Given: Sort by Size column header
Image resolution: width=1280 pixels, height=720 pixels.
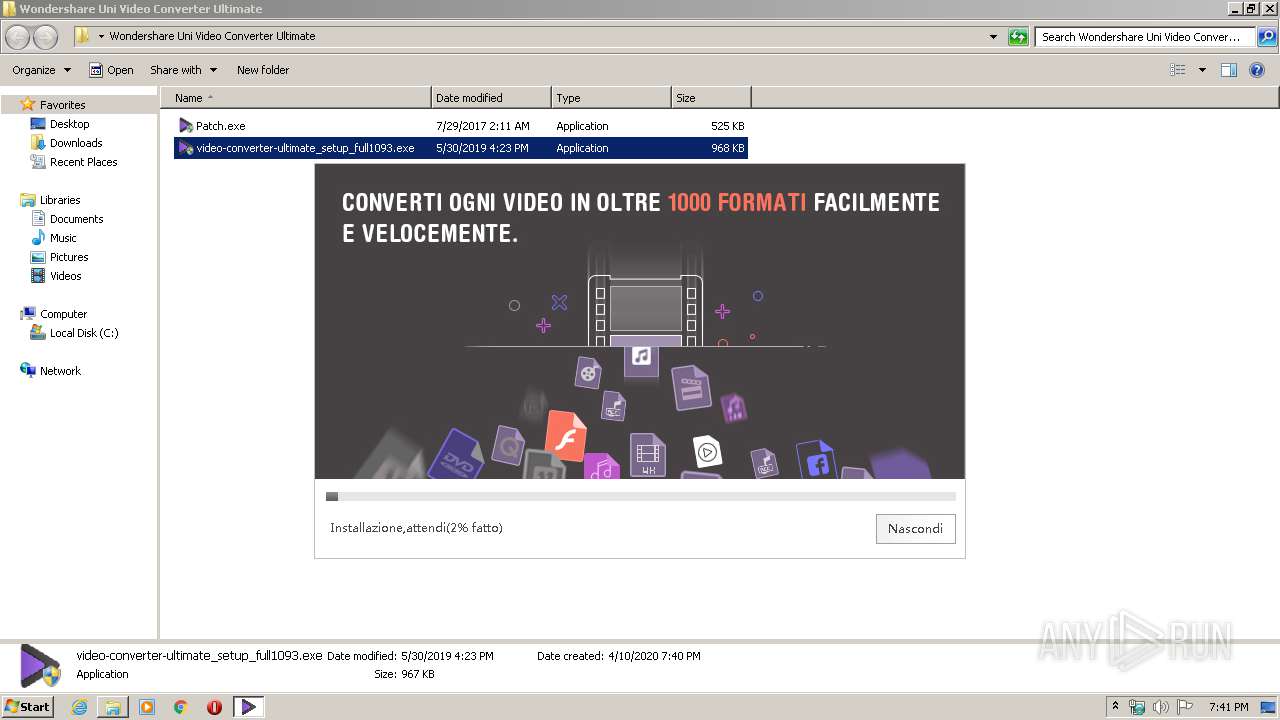Looking at the screenshot, I should [711, 98].
